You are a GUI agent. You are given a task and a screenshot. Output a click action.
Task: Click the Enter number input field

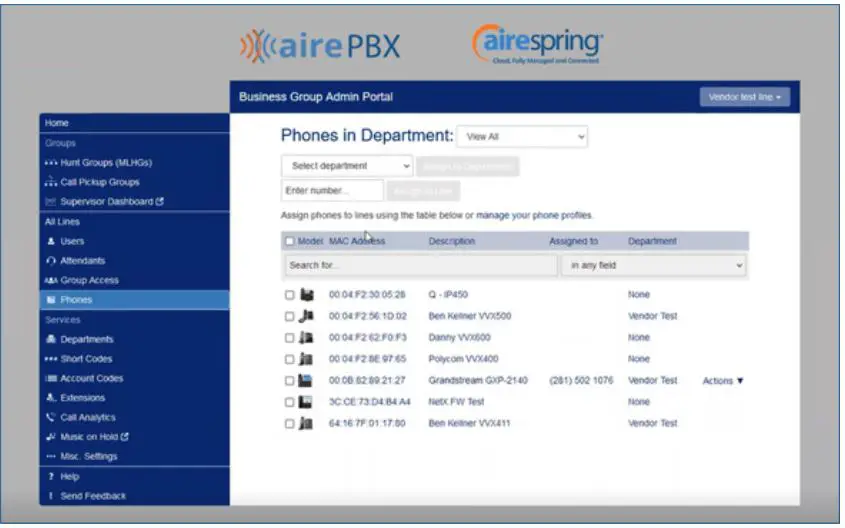(333, 191)
